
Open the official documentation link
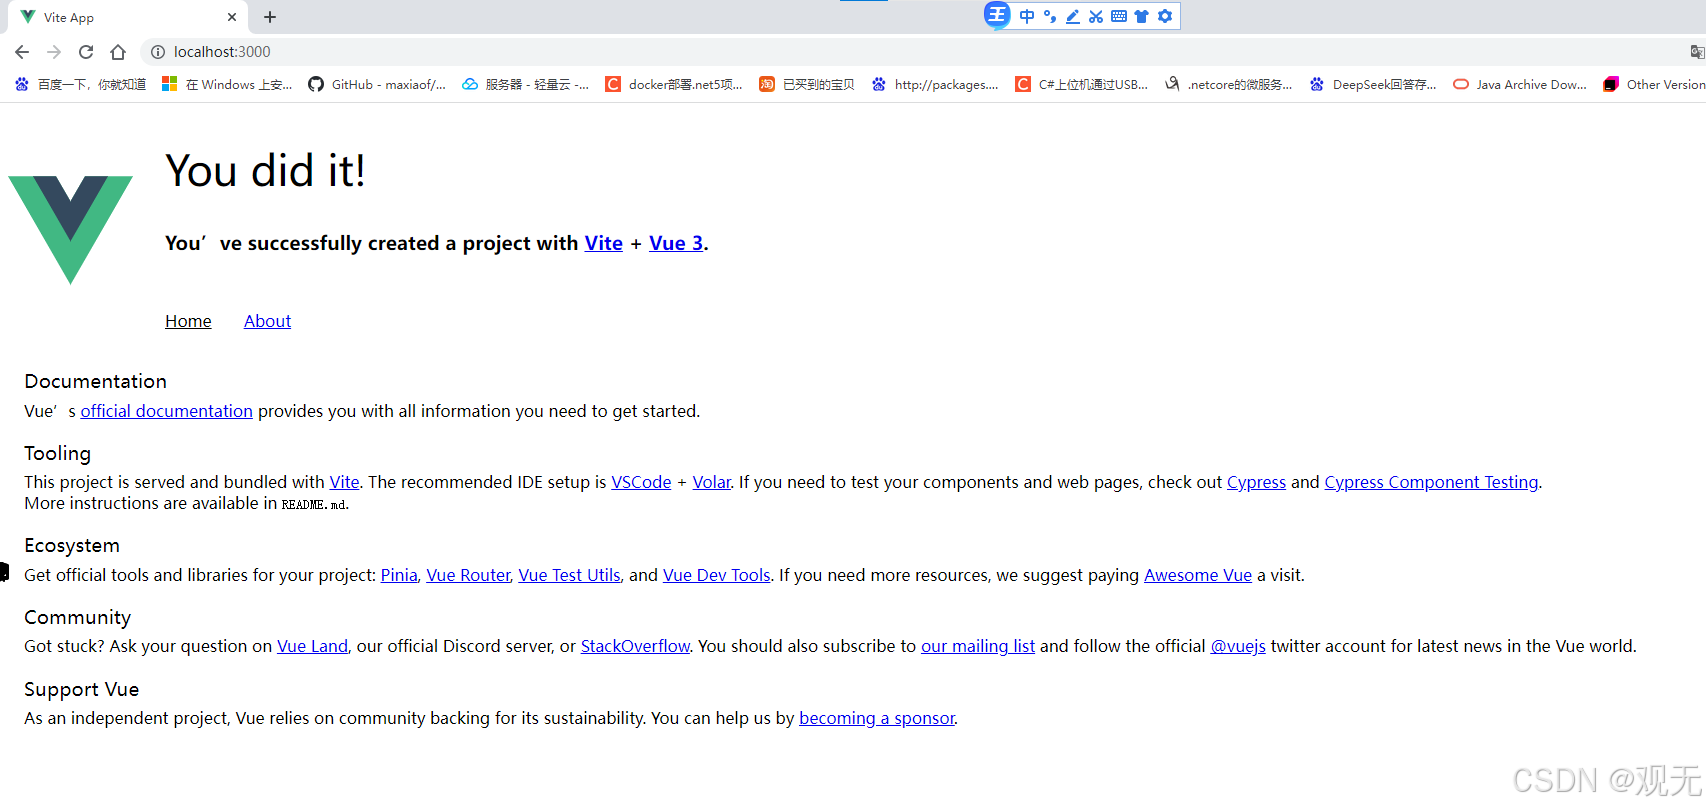tap(166, 411)
